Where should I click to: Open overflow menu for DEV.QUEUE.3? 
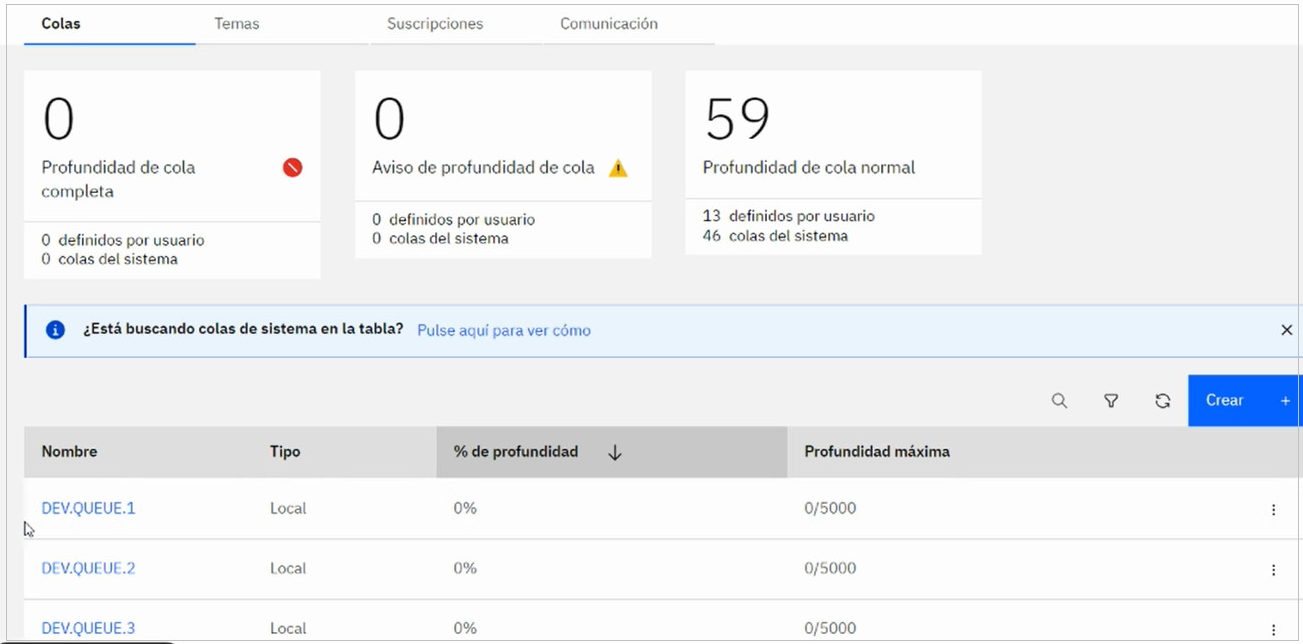[1273, 629]
